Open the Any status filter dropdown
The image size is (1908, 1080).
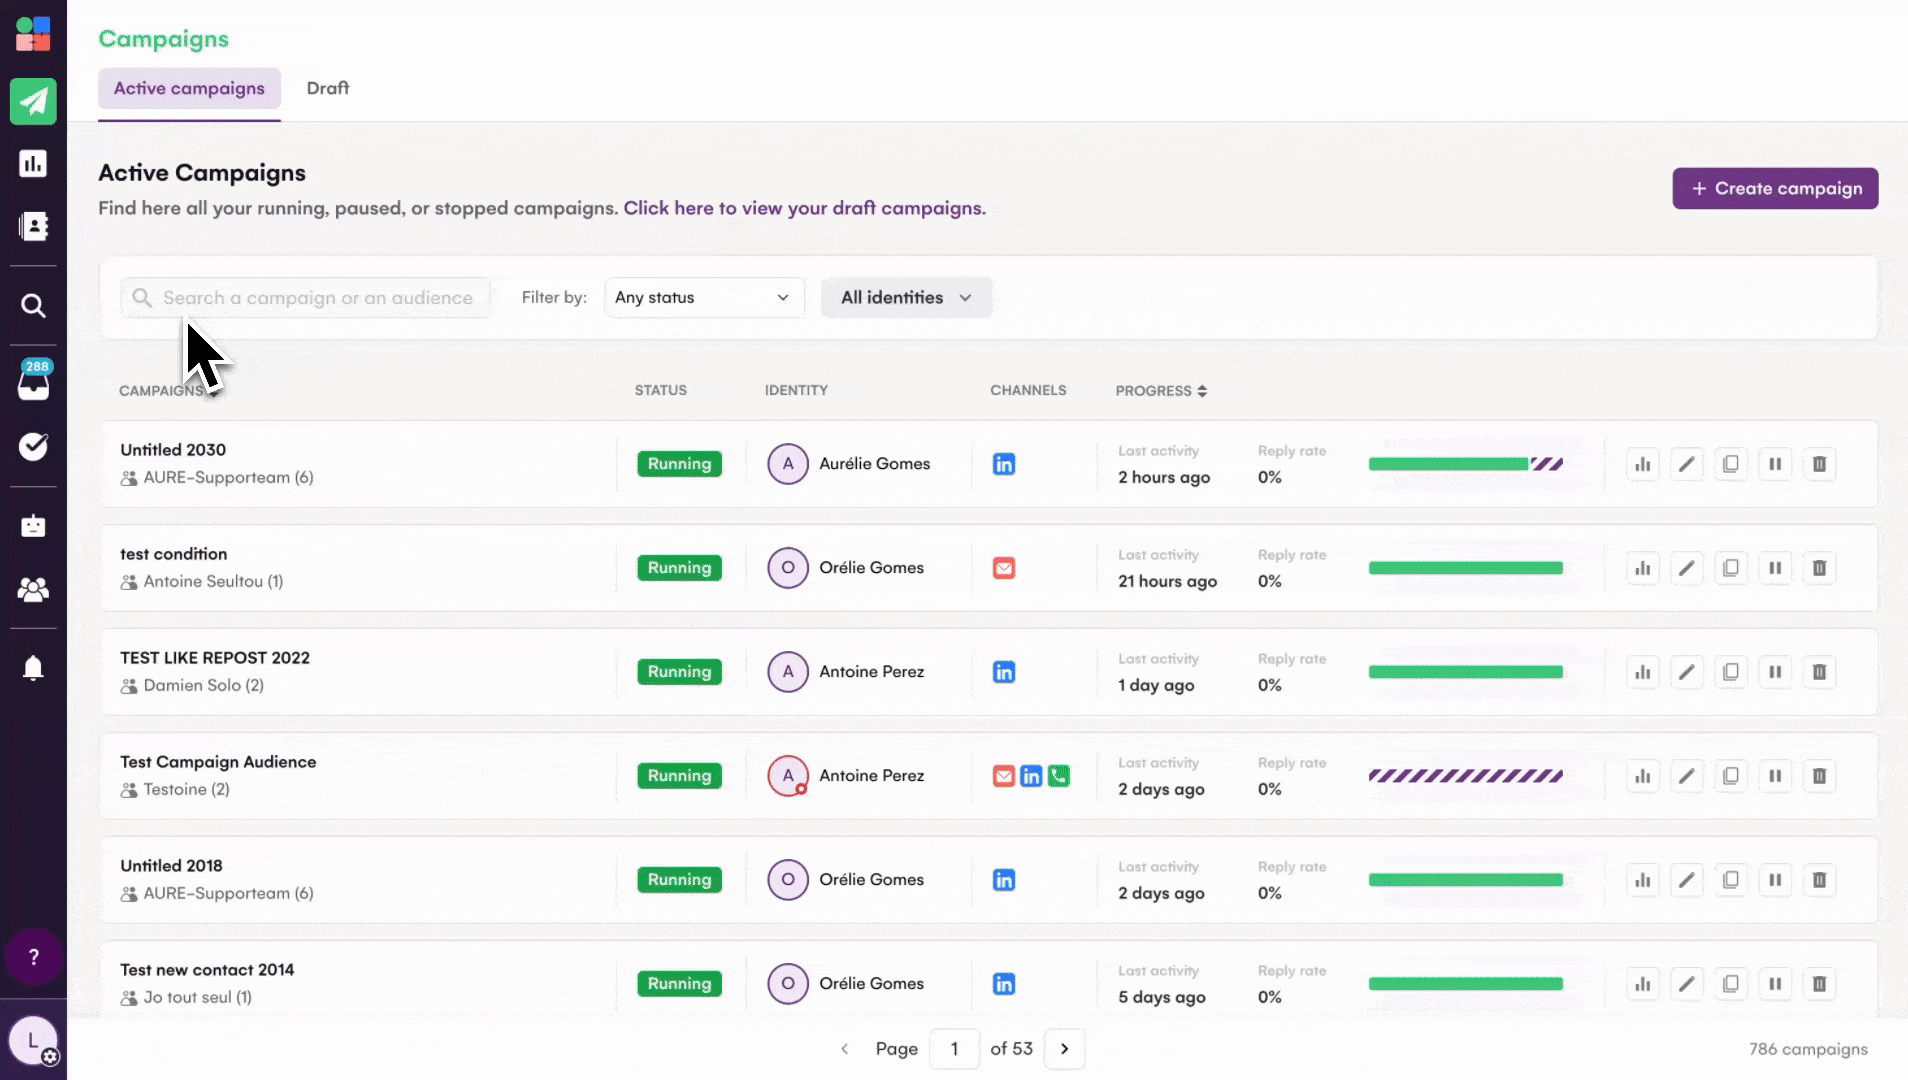click(x=703, y=297)
